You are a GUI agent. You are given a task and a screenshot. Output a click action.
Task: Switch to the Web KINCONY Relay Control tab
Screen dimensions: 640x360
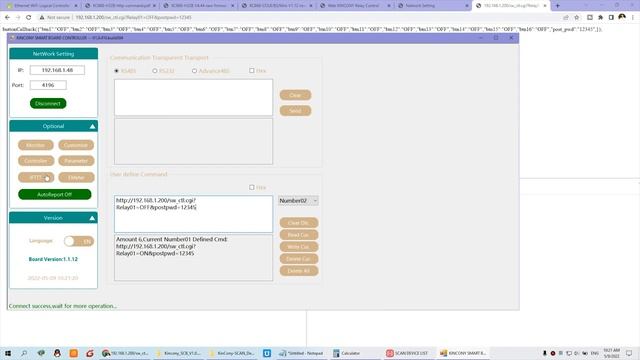coord(356,6)
